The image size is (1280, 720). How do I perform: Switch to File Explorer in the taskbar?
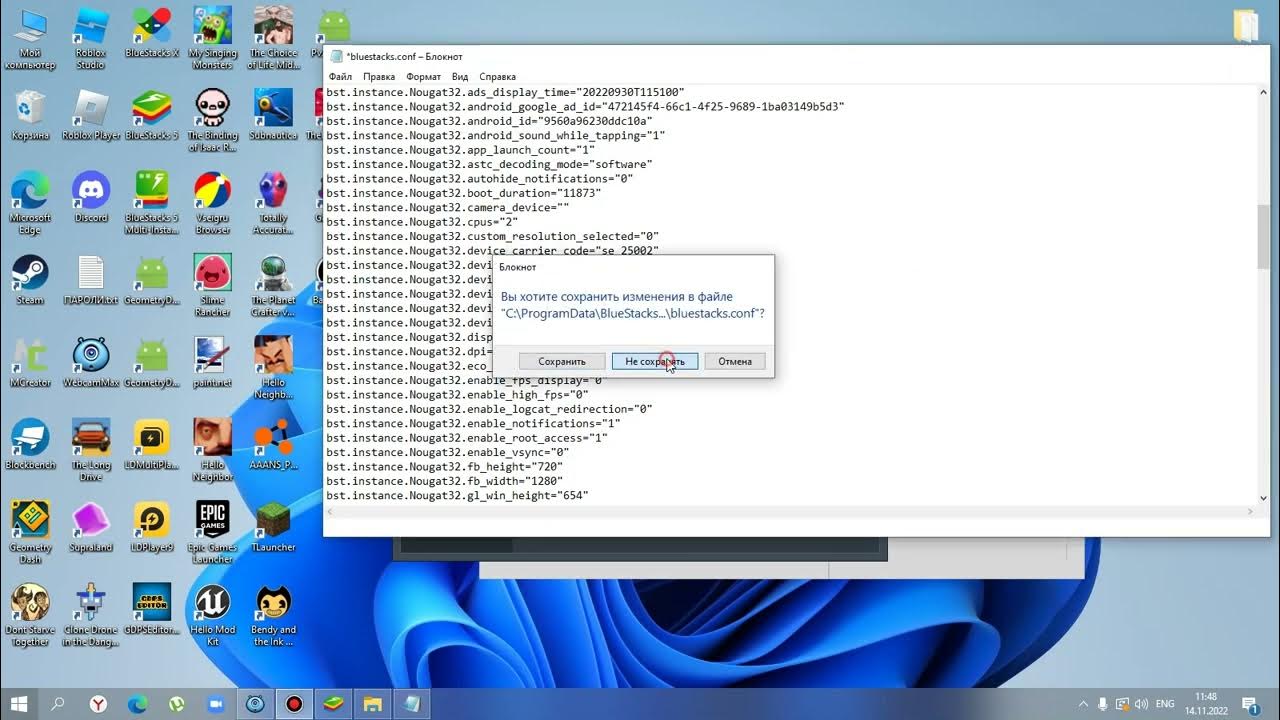[372, 703]
